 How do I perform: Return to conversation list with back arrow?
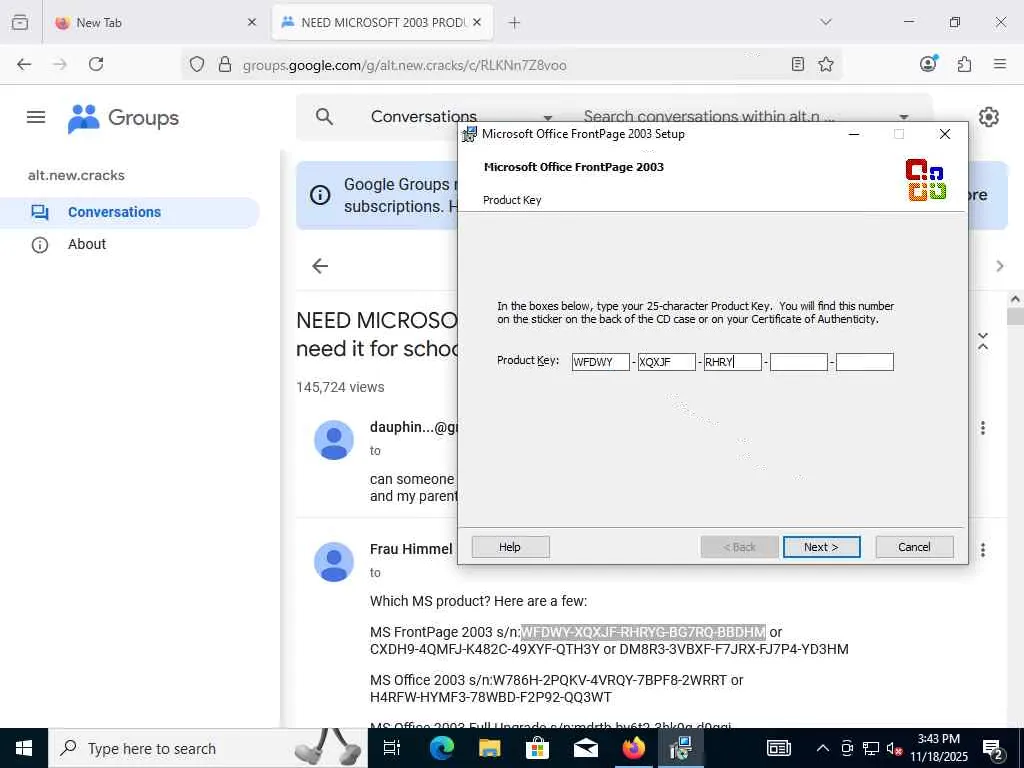coord(320,266)
